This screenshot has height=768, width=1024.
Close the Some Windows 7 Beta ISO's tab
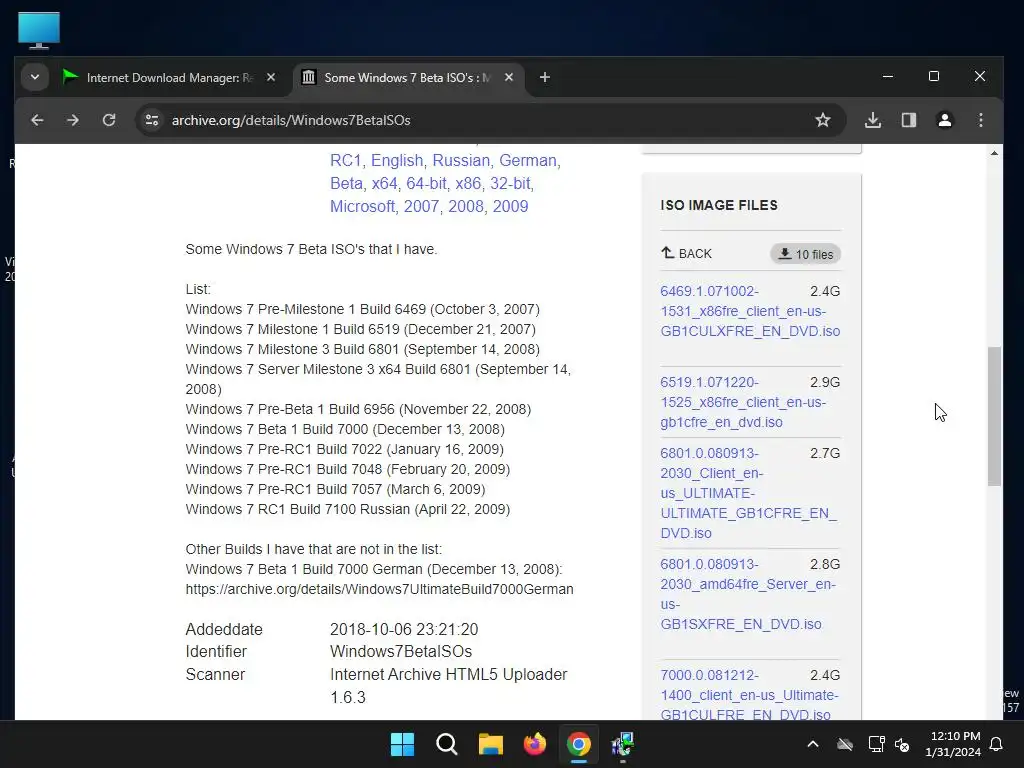click(509, 77)
